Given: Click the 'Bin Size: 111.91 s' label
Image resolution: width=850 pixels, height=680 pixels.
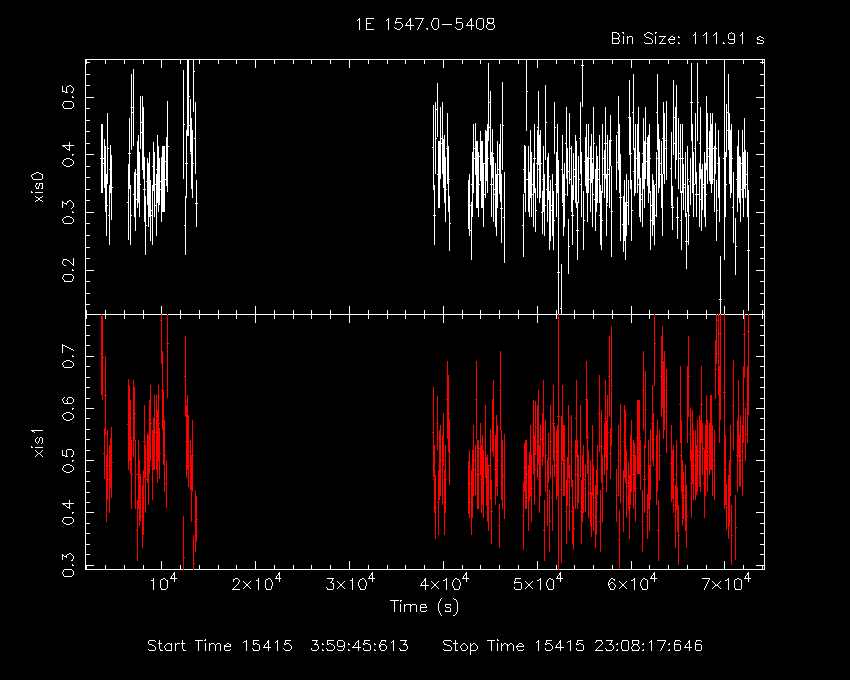Looking at the screenshot, I should pyautogui.click(x=687, y=39).
